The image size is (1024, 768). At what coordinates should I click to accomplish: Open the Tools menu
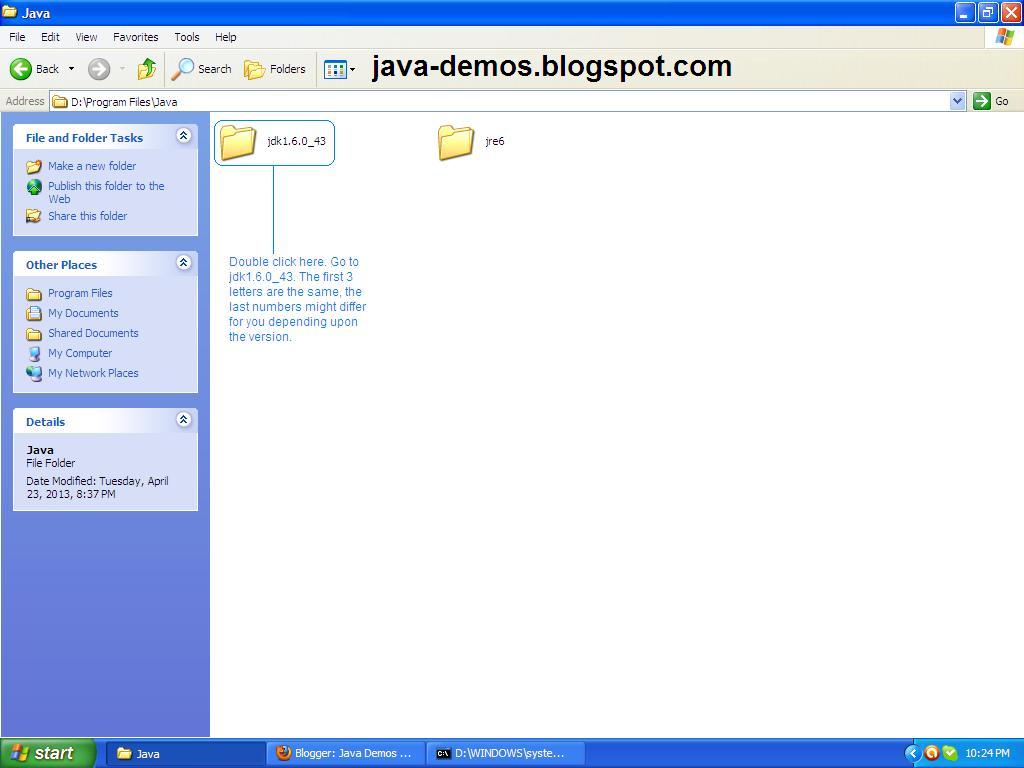click(x=186, y=37)
